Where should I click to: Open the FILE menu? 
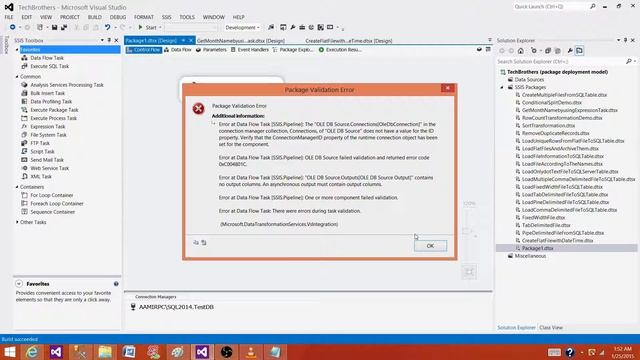tap(9, 17)
